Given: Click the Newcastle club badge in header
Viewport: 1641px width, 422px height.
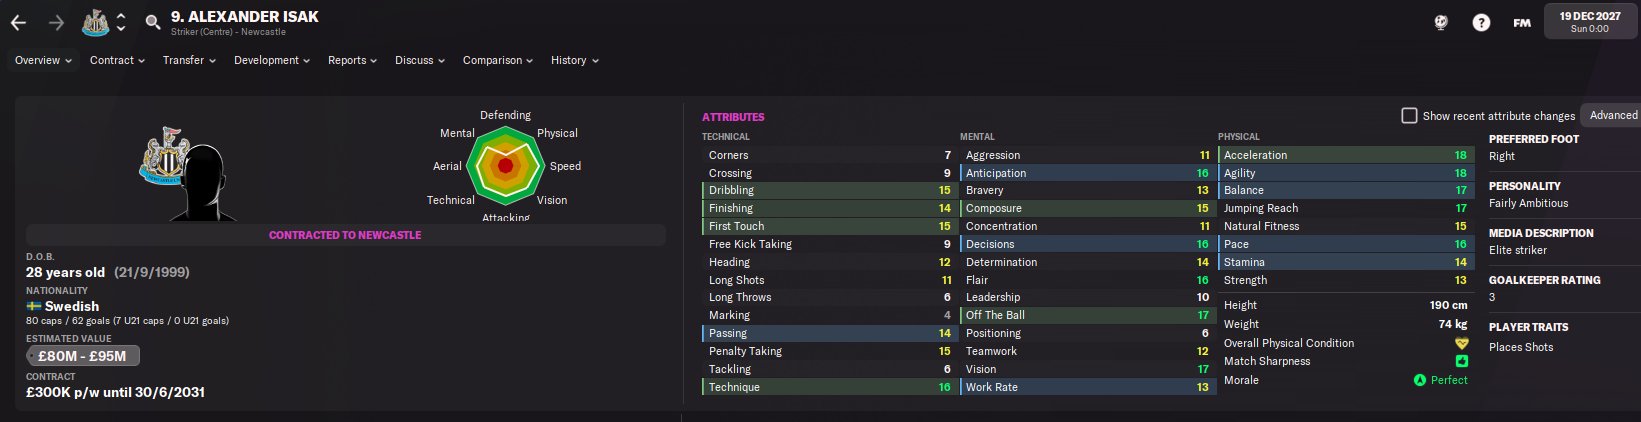Looking at the screenshot, I should point(95,22).
